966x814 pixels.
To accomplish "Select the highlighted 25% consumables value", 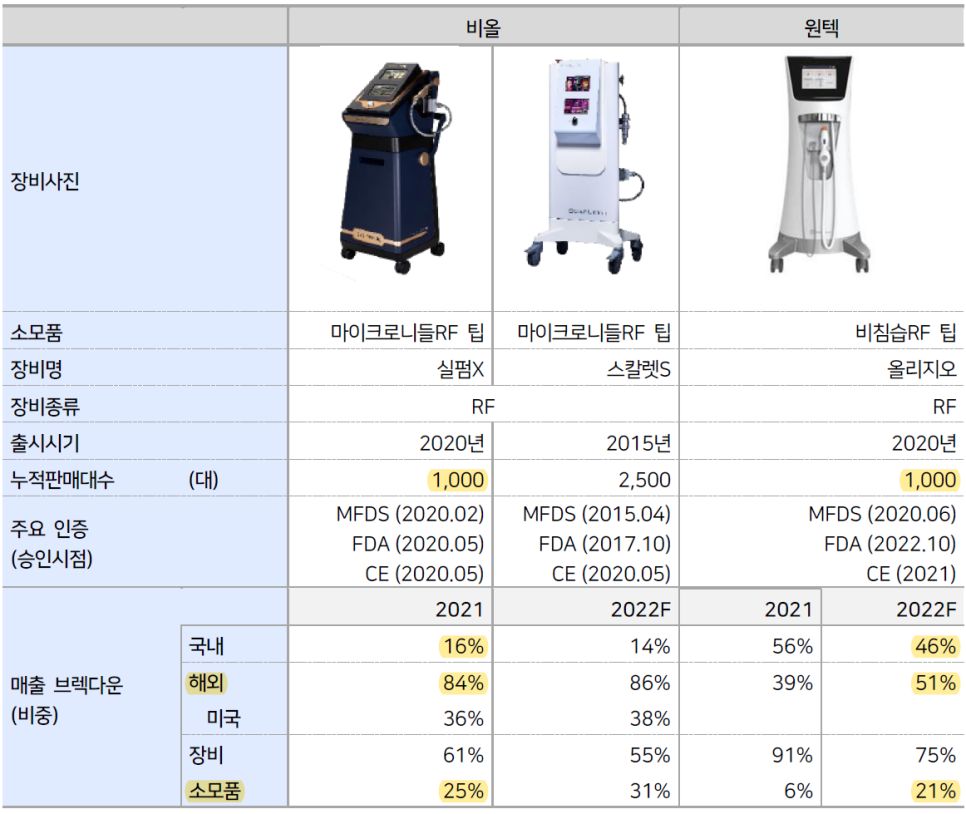I will pyautogui.click(x=463, y=791).
